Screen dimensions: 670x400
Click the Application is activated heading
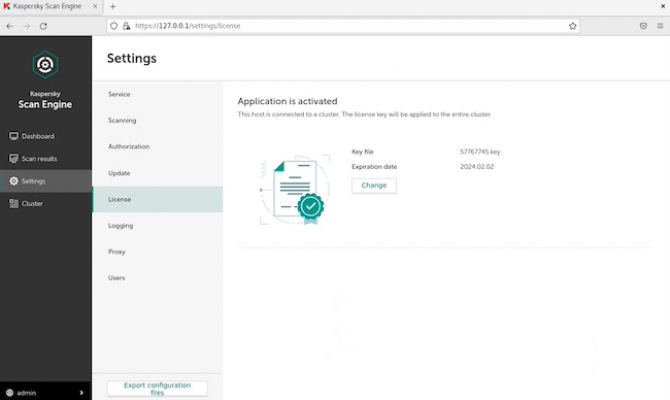[x=287, y=101]
